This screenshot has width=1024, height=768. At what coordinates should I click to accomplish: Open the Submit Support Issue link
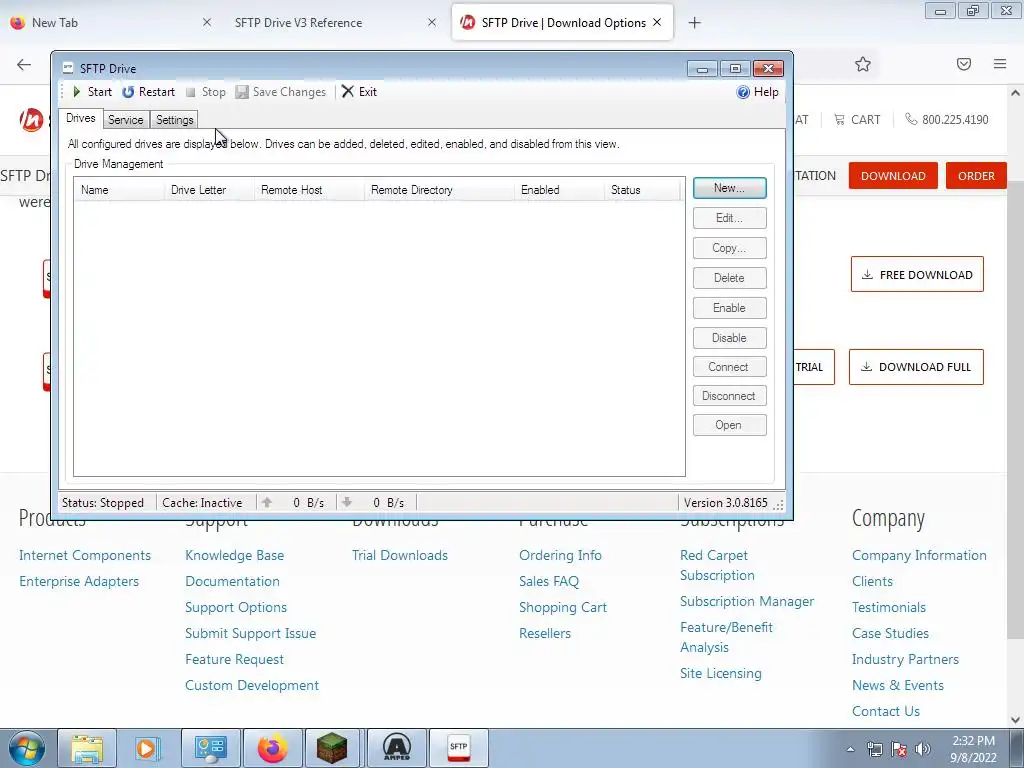251,633
